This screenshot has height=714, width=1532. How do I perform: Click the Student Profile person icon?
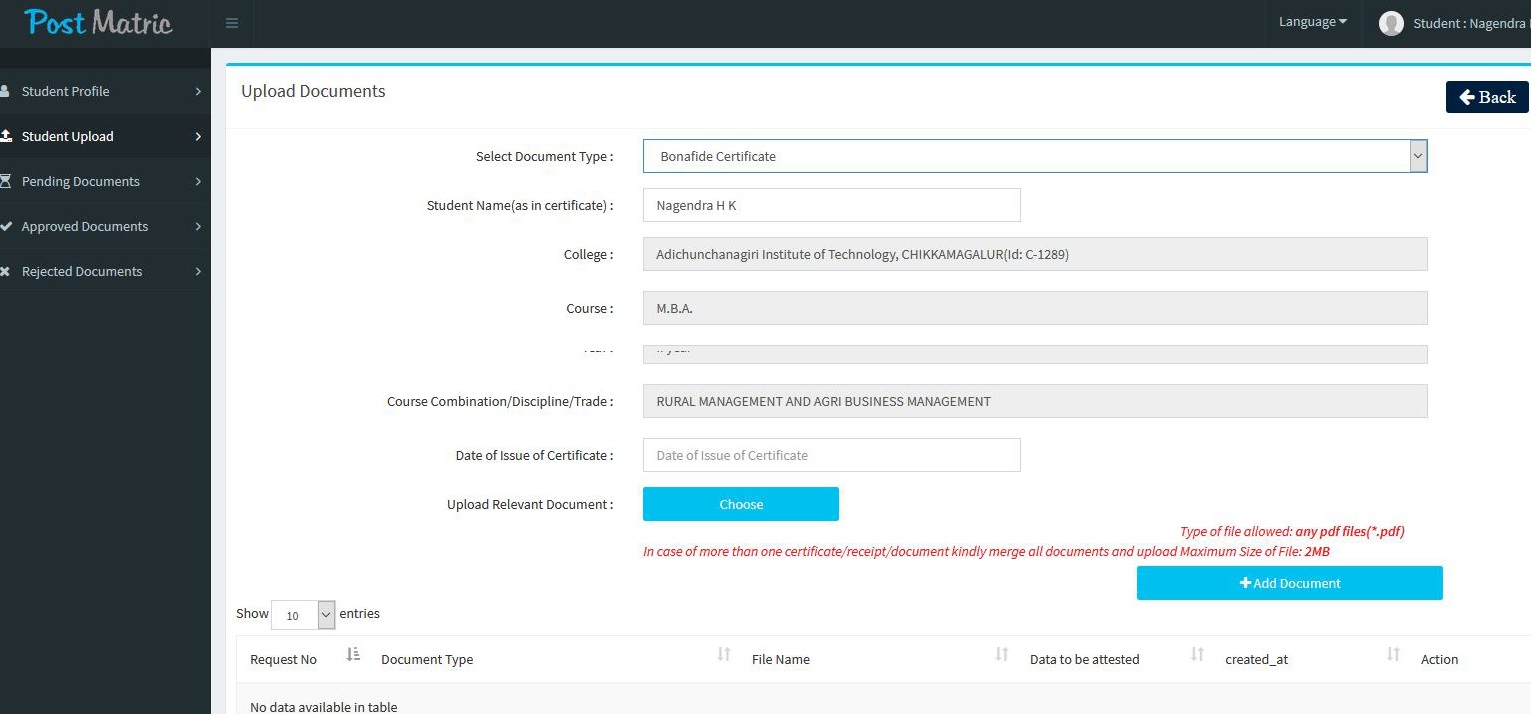(5, 91)
